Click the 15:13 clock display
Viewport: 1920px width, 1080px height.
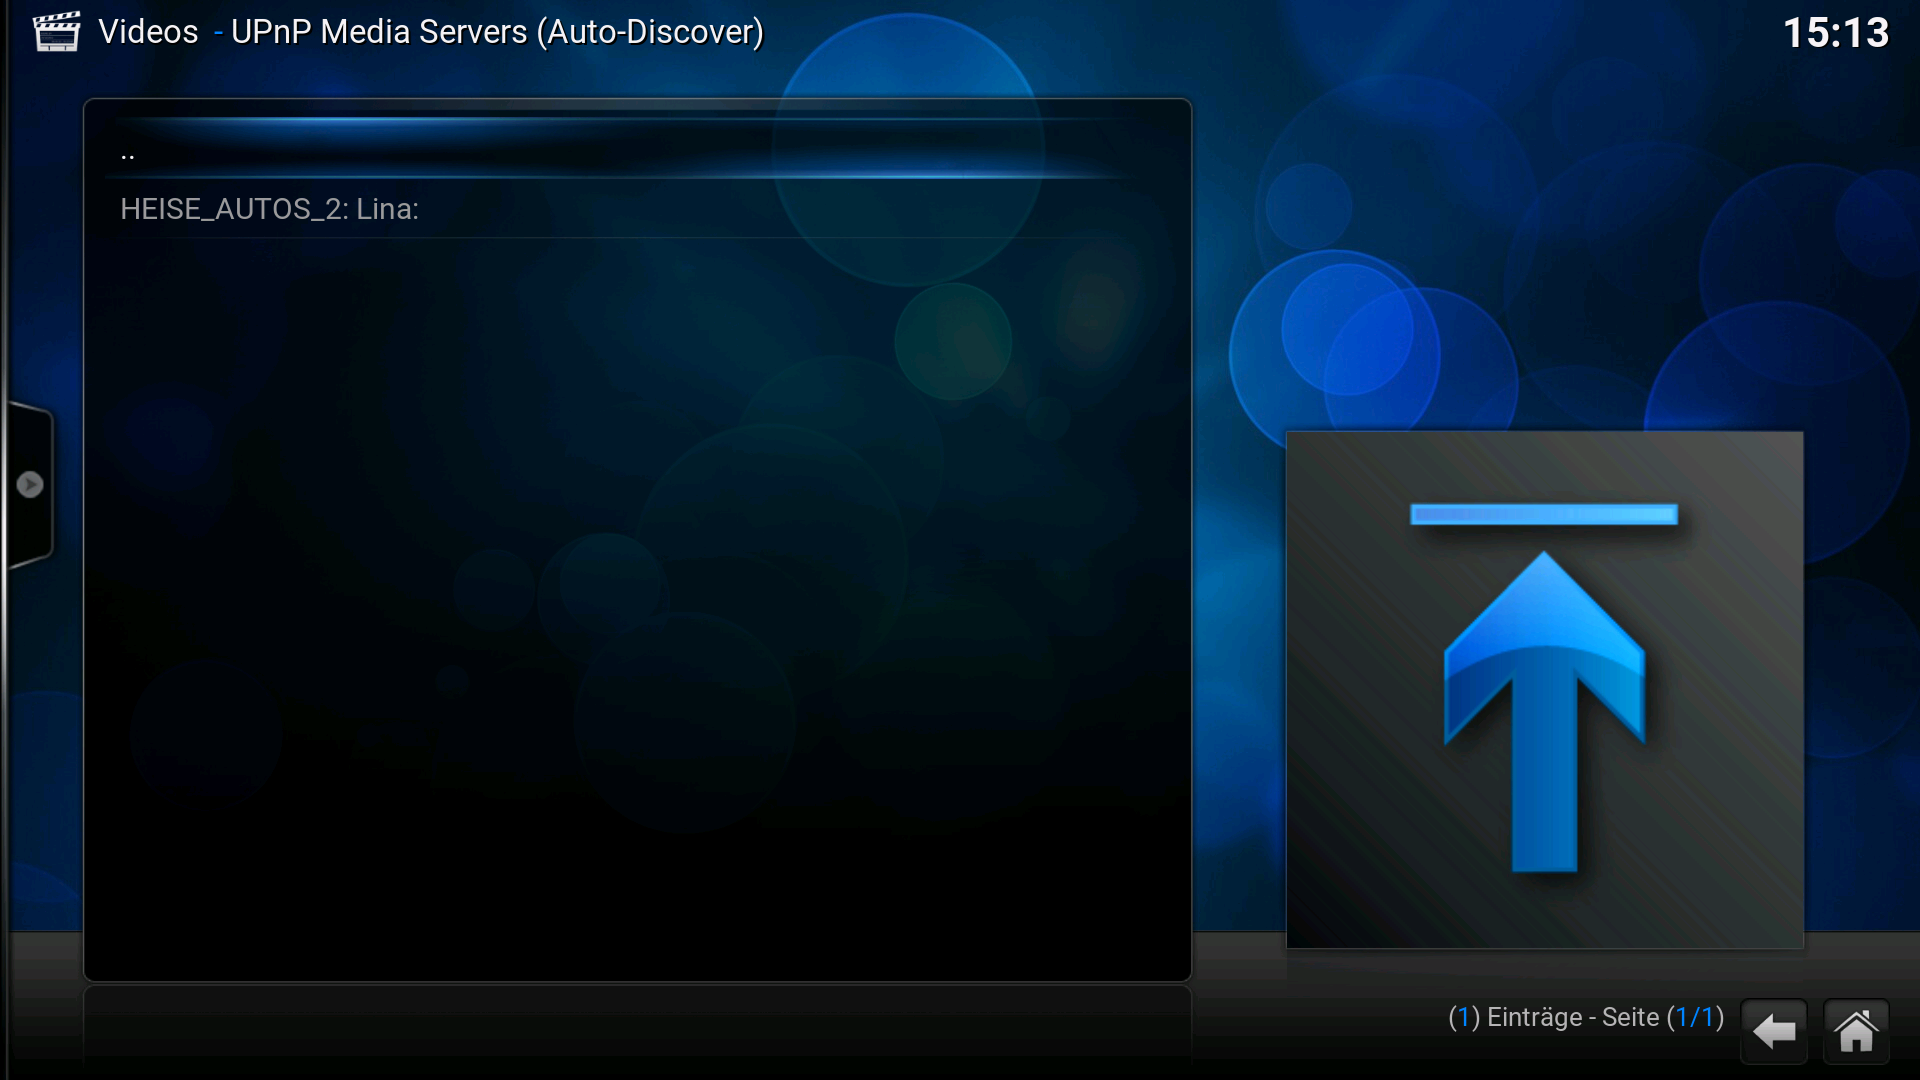click(x=1836, y=33)
